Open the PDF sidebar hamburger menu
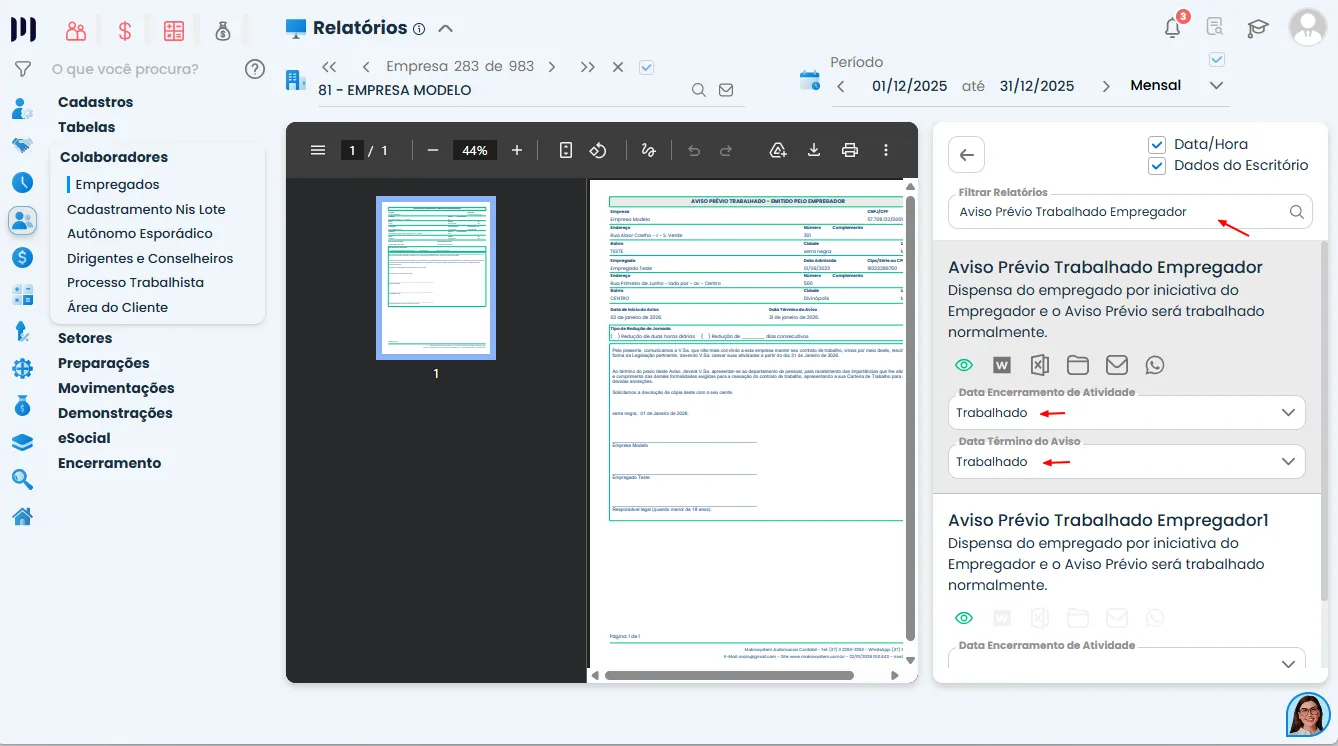Viewport: 1338px width, 746px height. coord(318,150)
